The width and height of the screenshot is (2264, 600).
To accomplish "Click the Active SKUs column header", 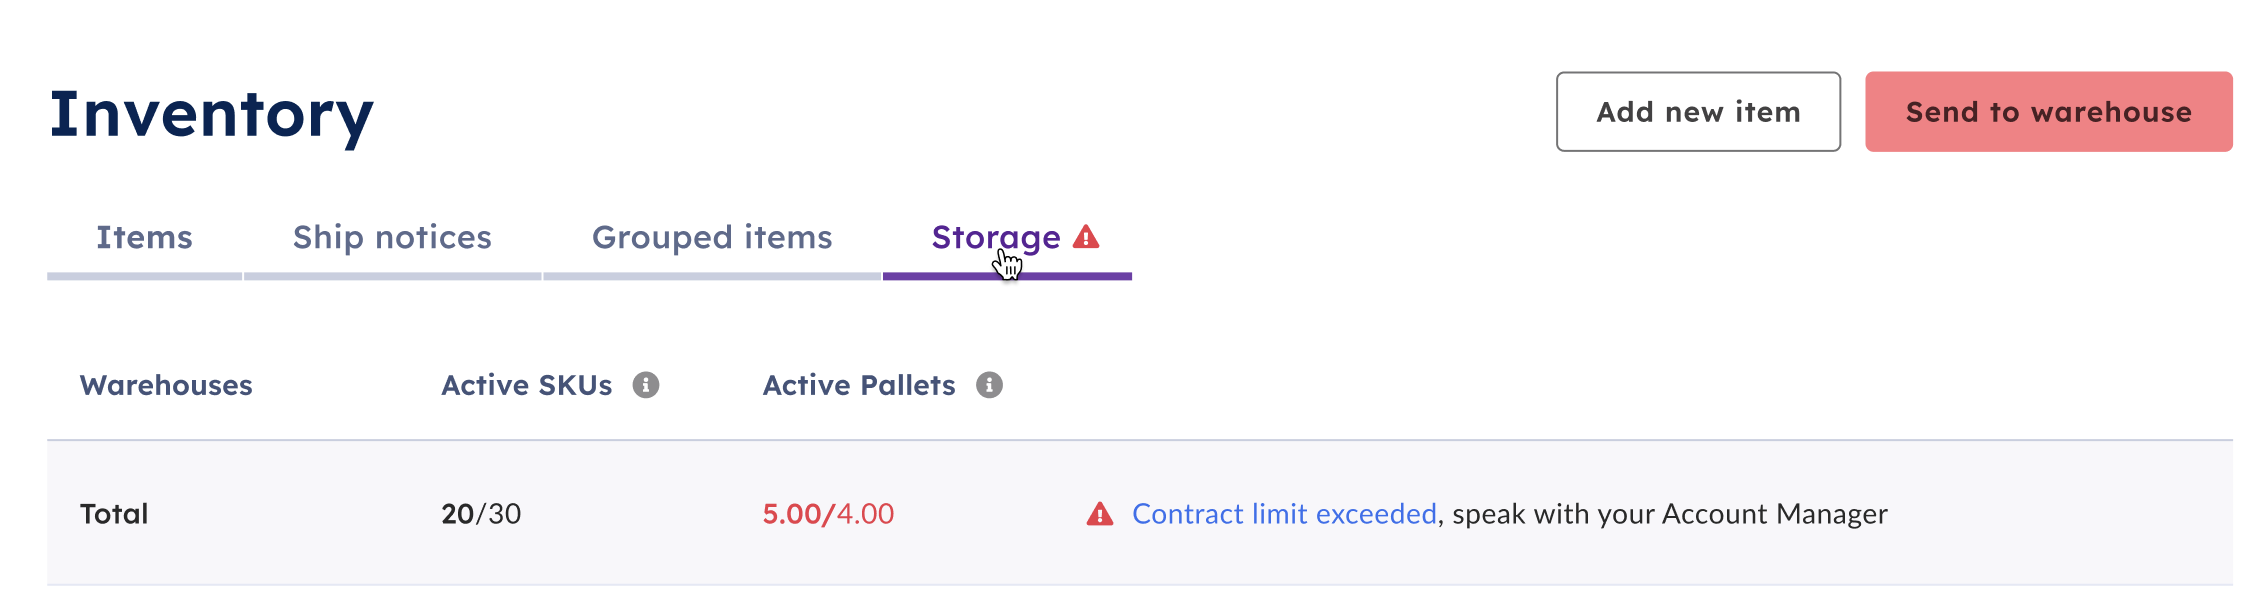I will [527, 385].
